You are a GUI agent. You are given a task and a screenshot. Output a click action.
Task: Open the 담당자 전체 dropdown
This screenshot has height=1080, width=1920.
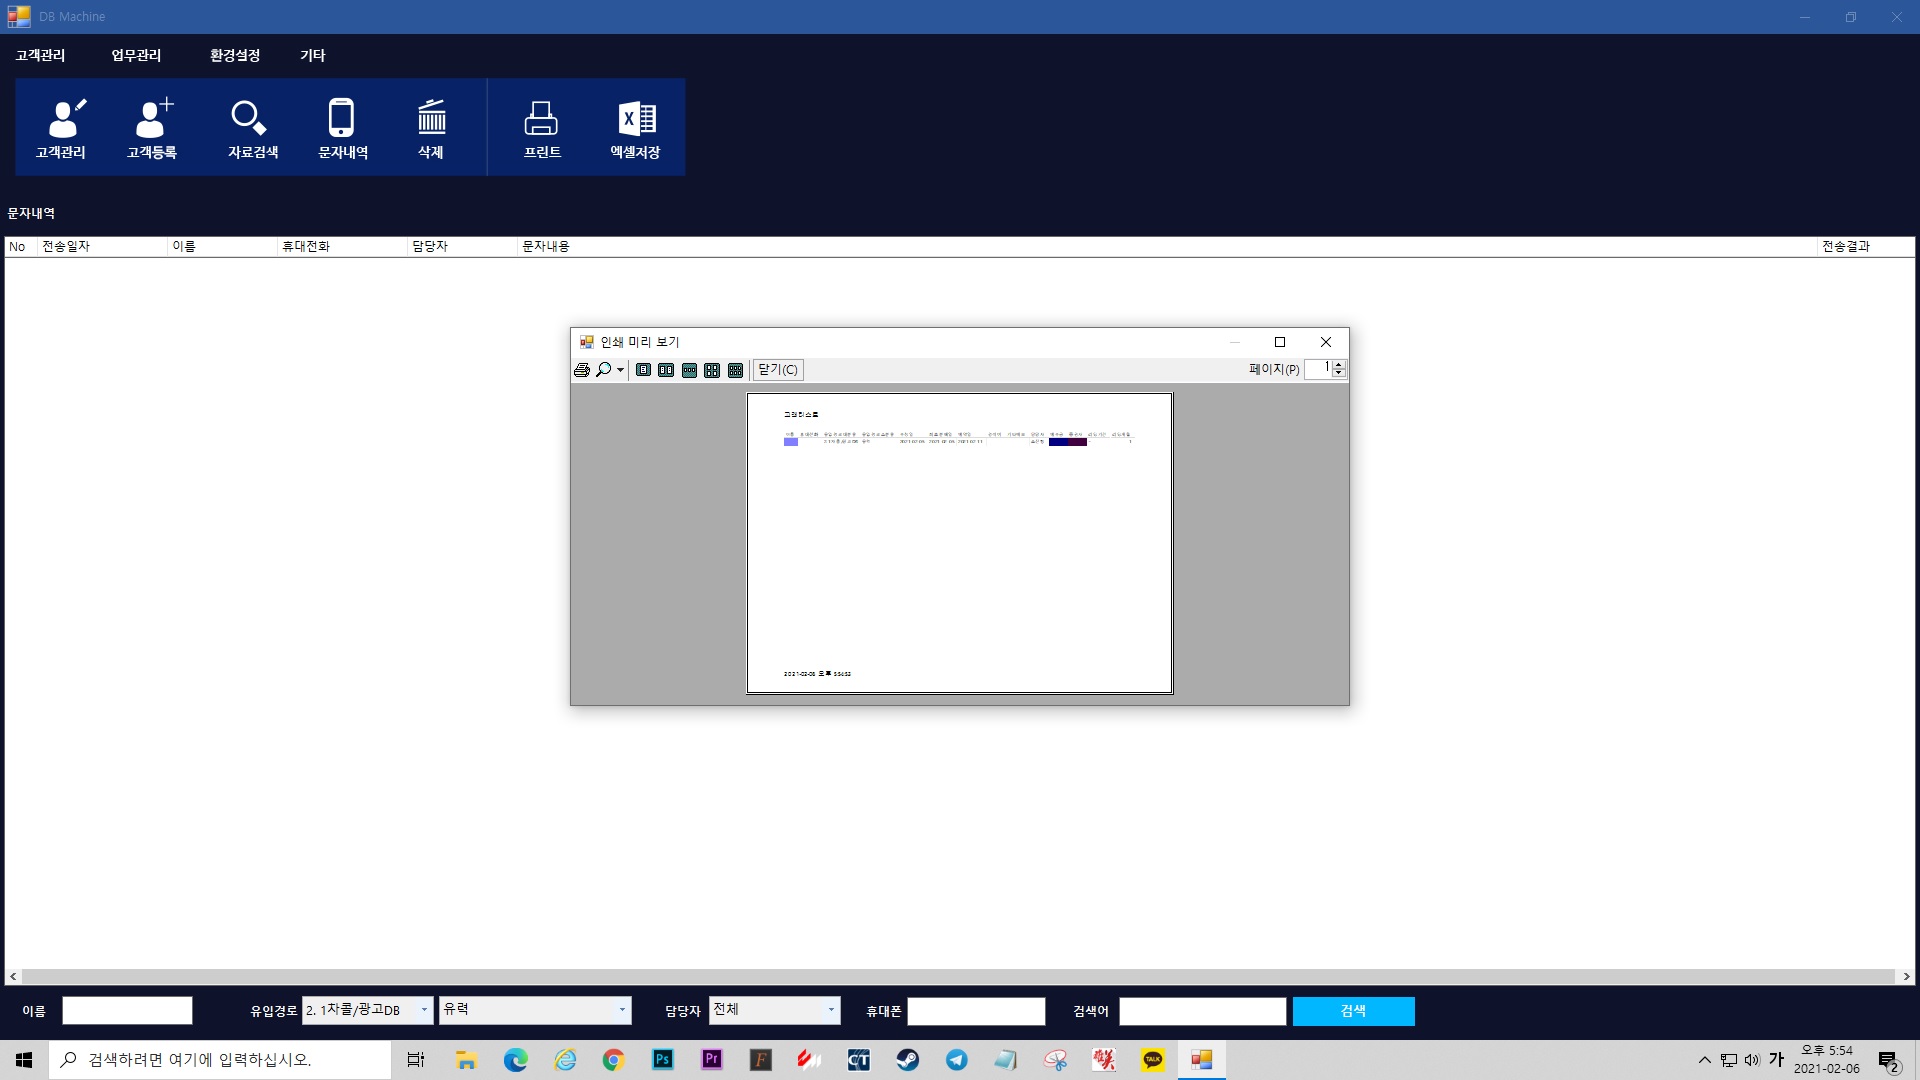[x=830, y=1010]
